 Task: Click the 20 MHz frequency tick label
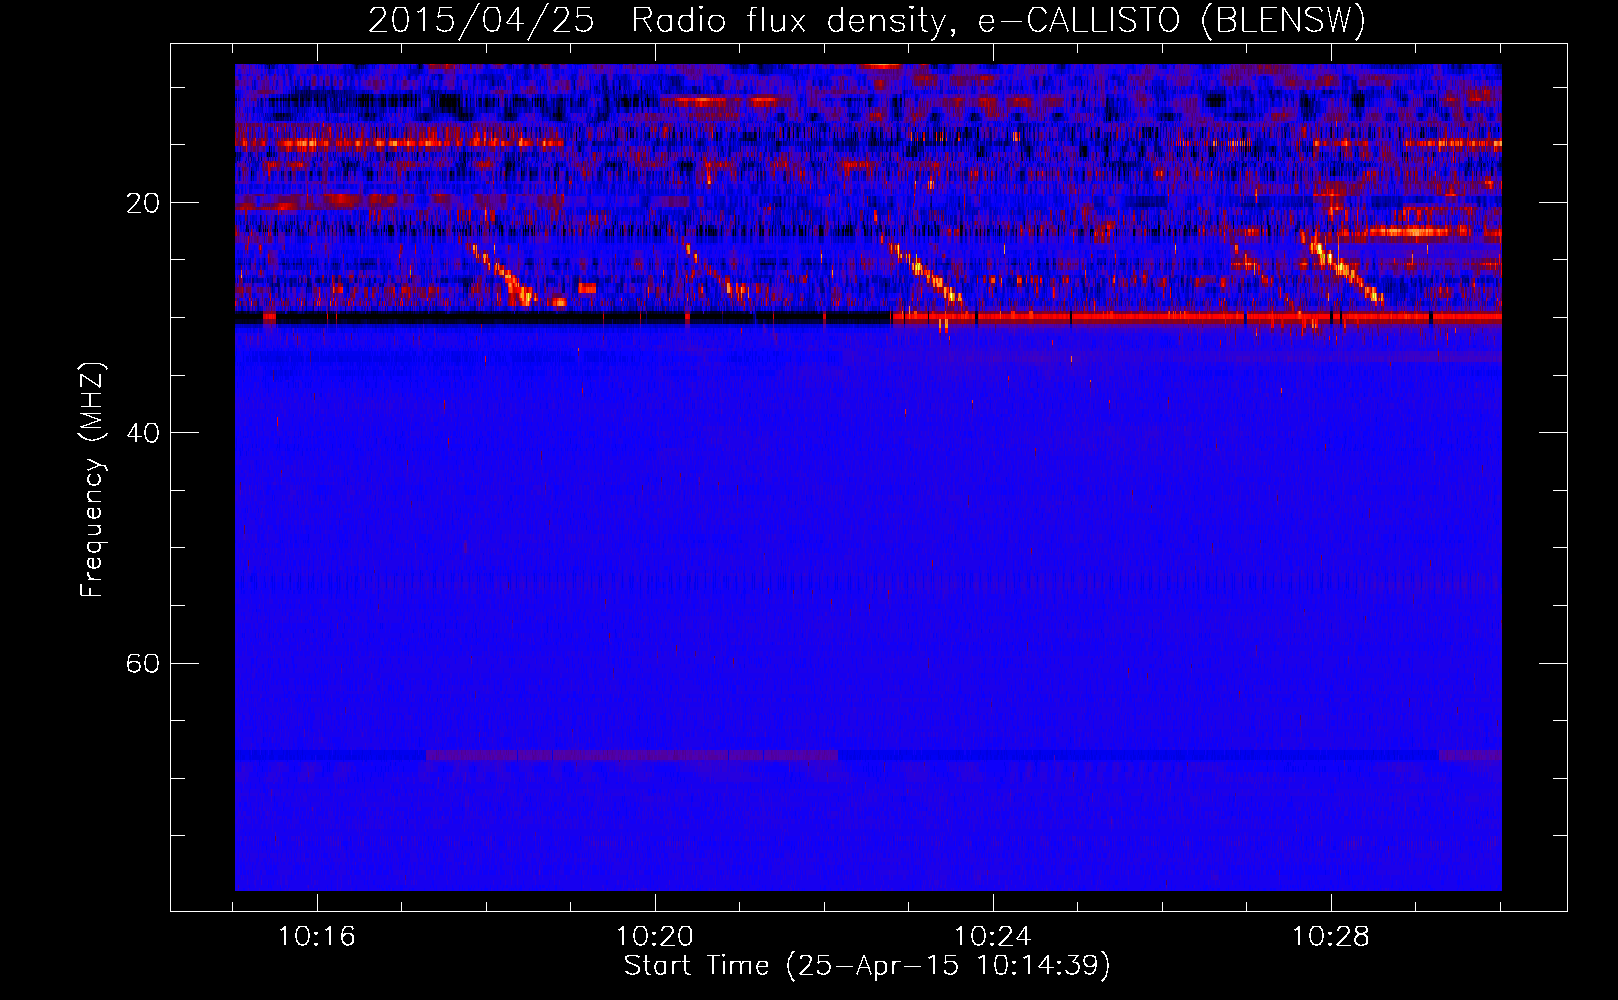[143, 203]
